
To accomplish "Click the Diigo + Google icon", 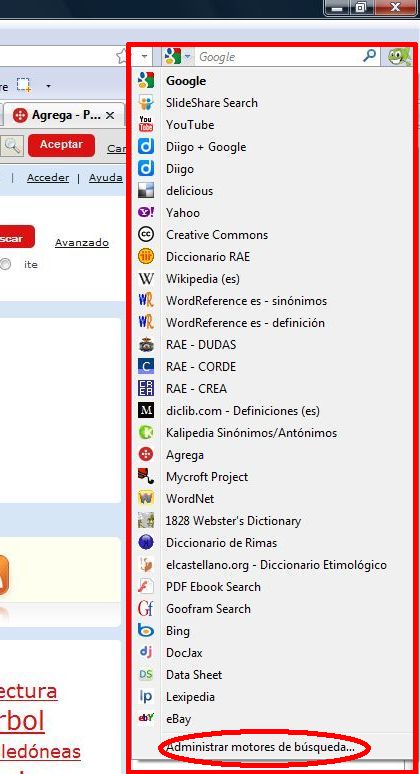I will [146, 147].
